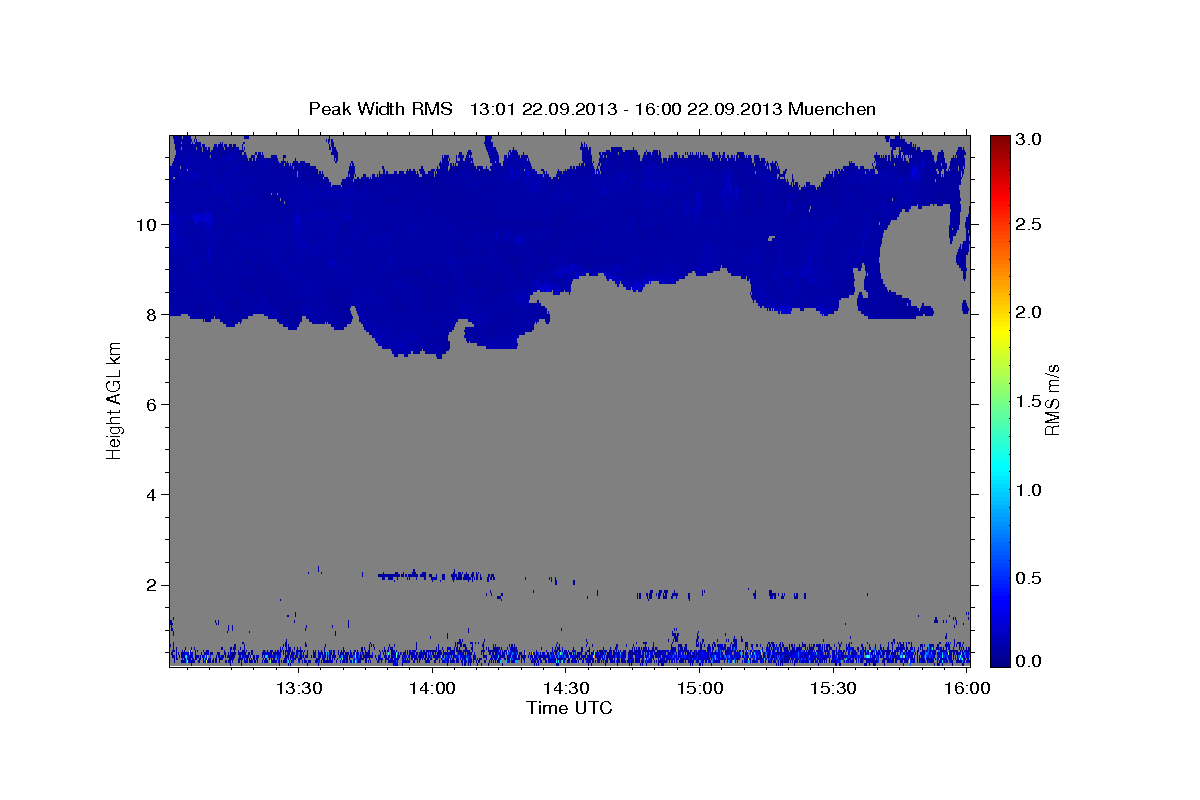Click the colorbar value 2.0

point(1029,312)
